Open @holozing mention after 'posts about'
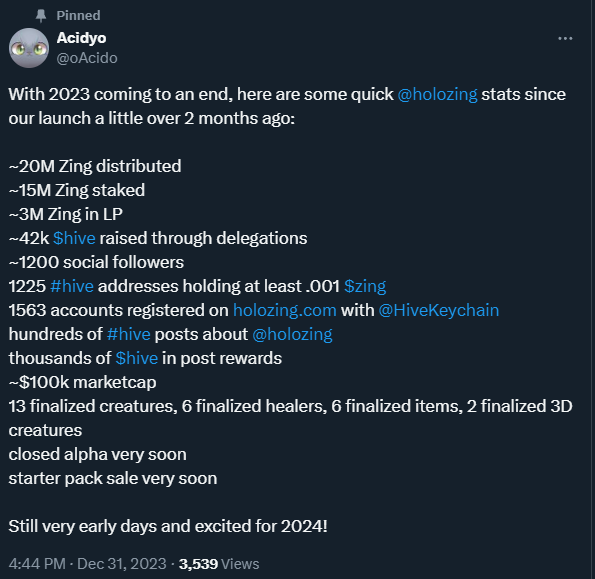Image resolution: width=595 pixels, height=579 pixels. (x=292, y=334)
